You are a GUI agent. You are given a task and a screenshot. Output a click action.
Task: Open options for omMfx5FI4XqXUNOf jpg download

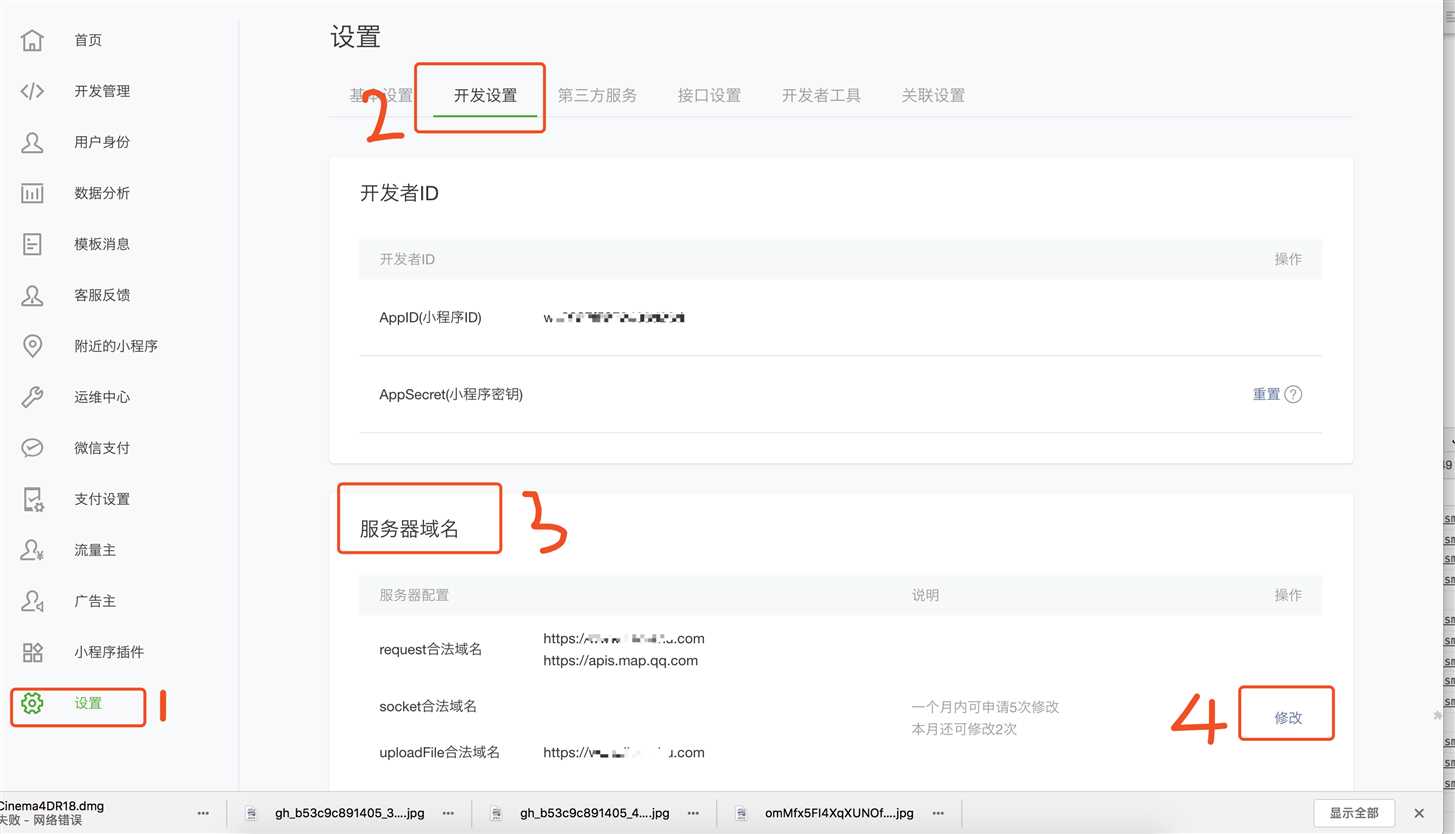938,813
